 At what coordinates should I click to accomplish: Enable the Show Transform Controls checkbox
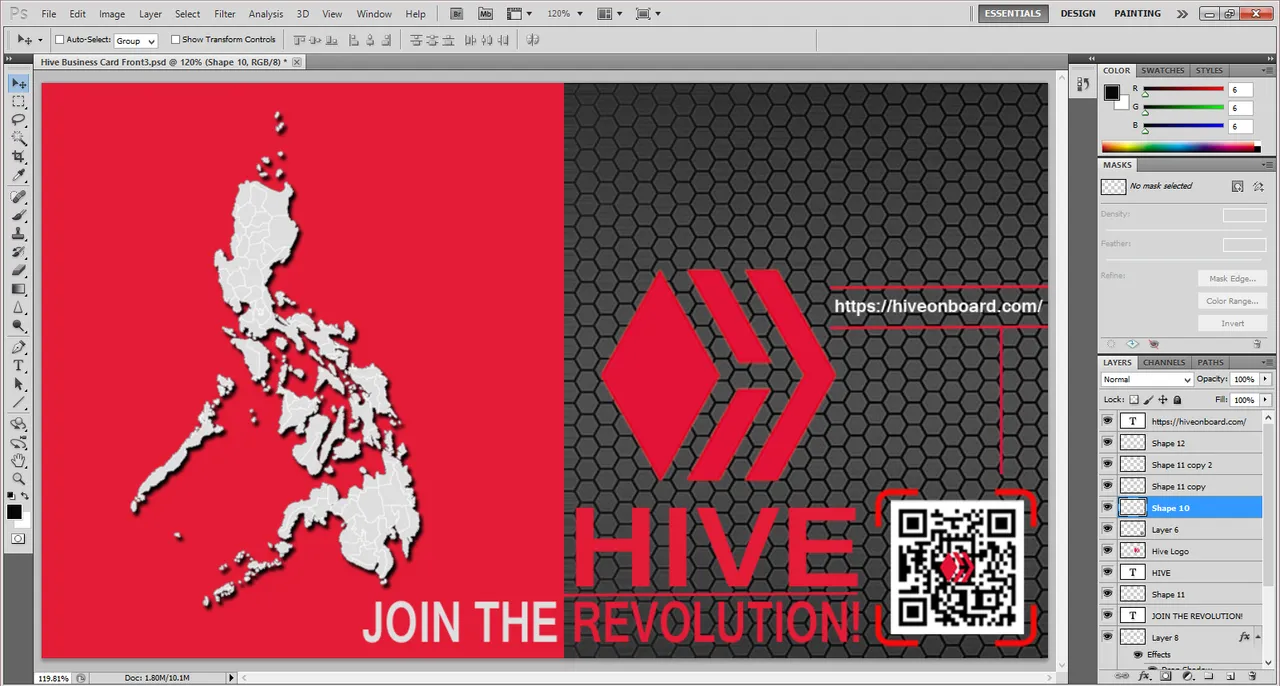point(175,40)
